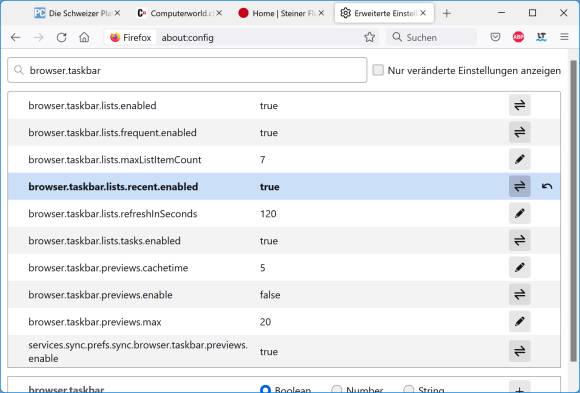Click the page vertical scrollbar
The width and height of the screenshot is (580, 393).
(574, 211)
